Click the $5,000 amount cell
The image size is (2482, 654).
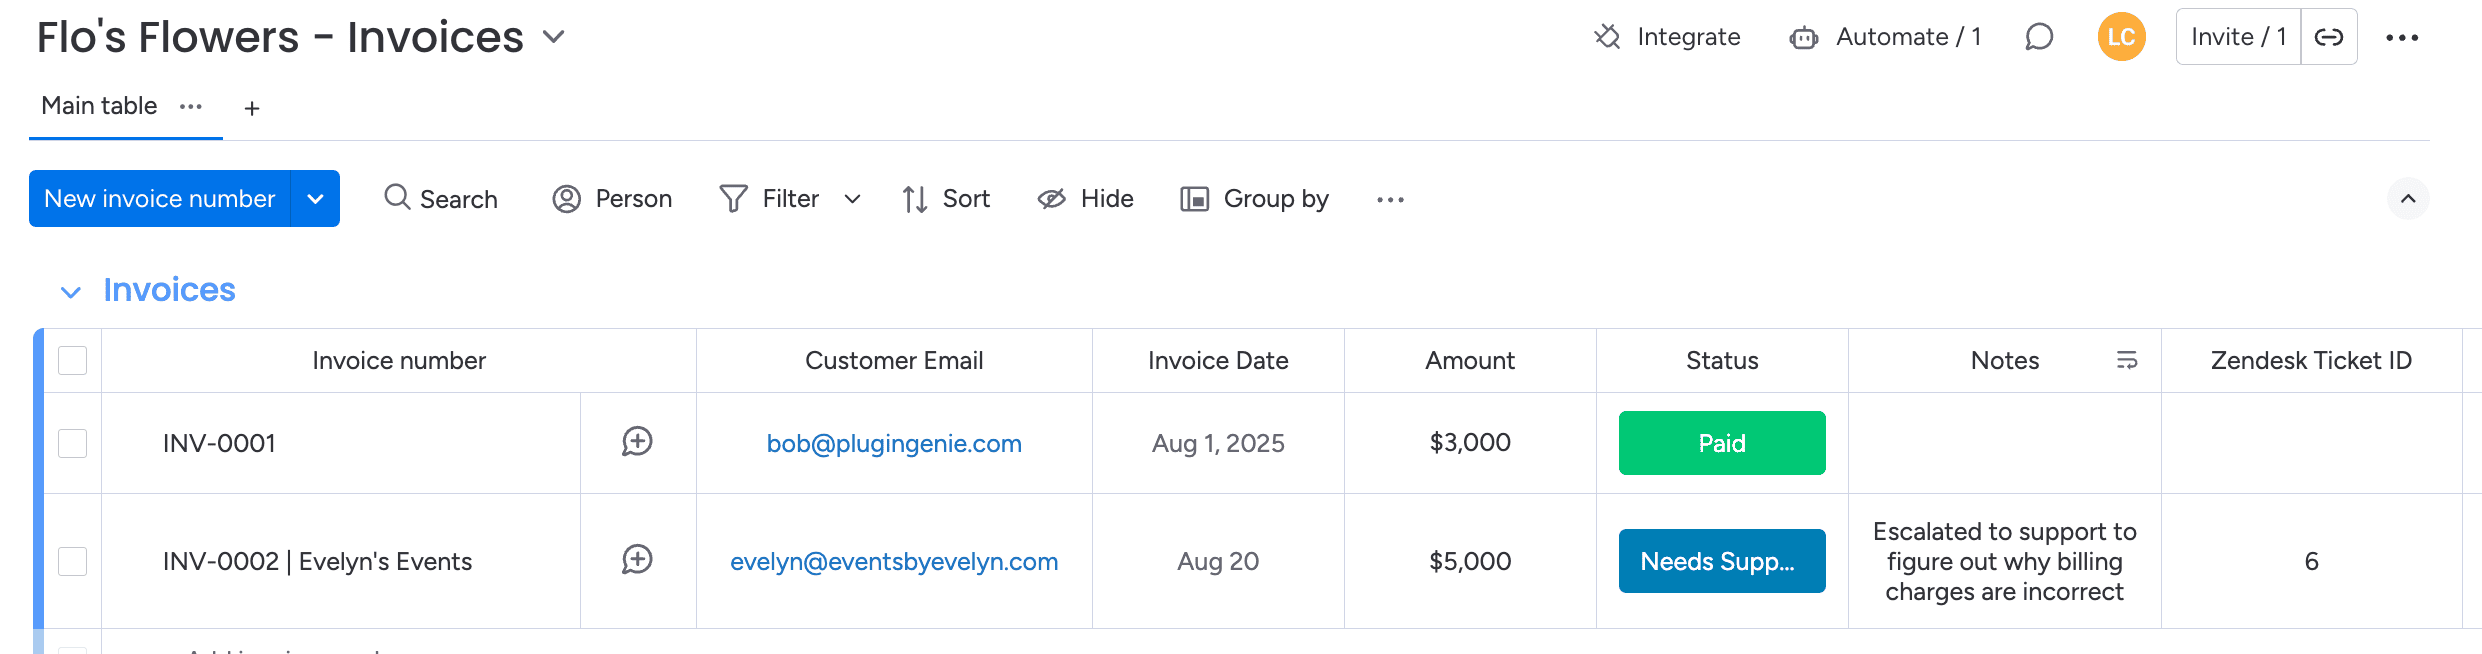[x=1470, y=561]
